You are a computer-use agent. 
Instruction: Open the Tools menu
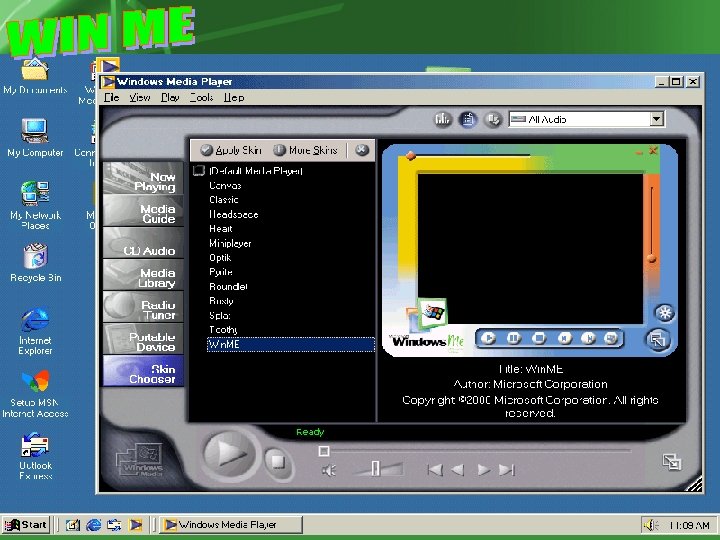click(x=201, y=97)
